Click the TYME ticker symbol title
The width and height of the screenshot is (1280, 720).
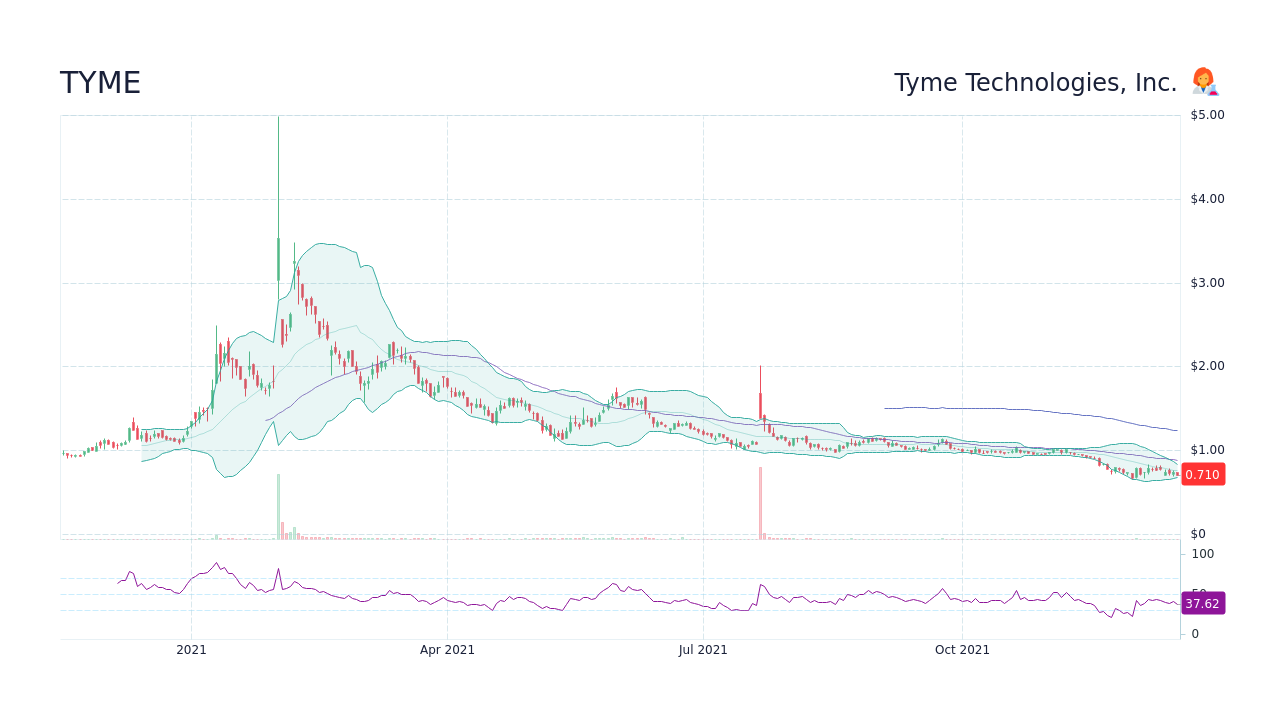pyautogui.click(x=100, y=83)
